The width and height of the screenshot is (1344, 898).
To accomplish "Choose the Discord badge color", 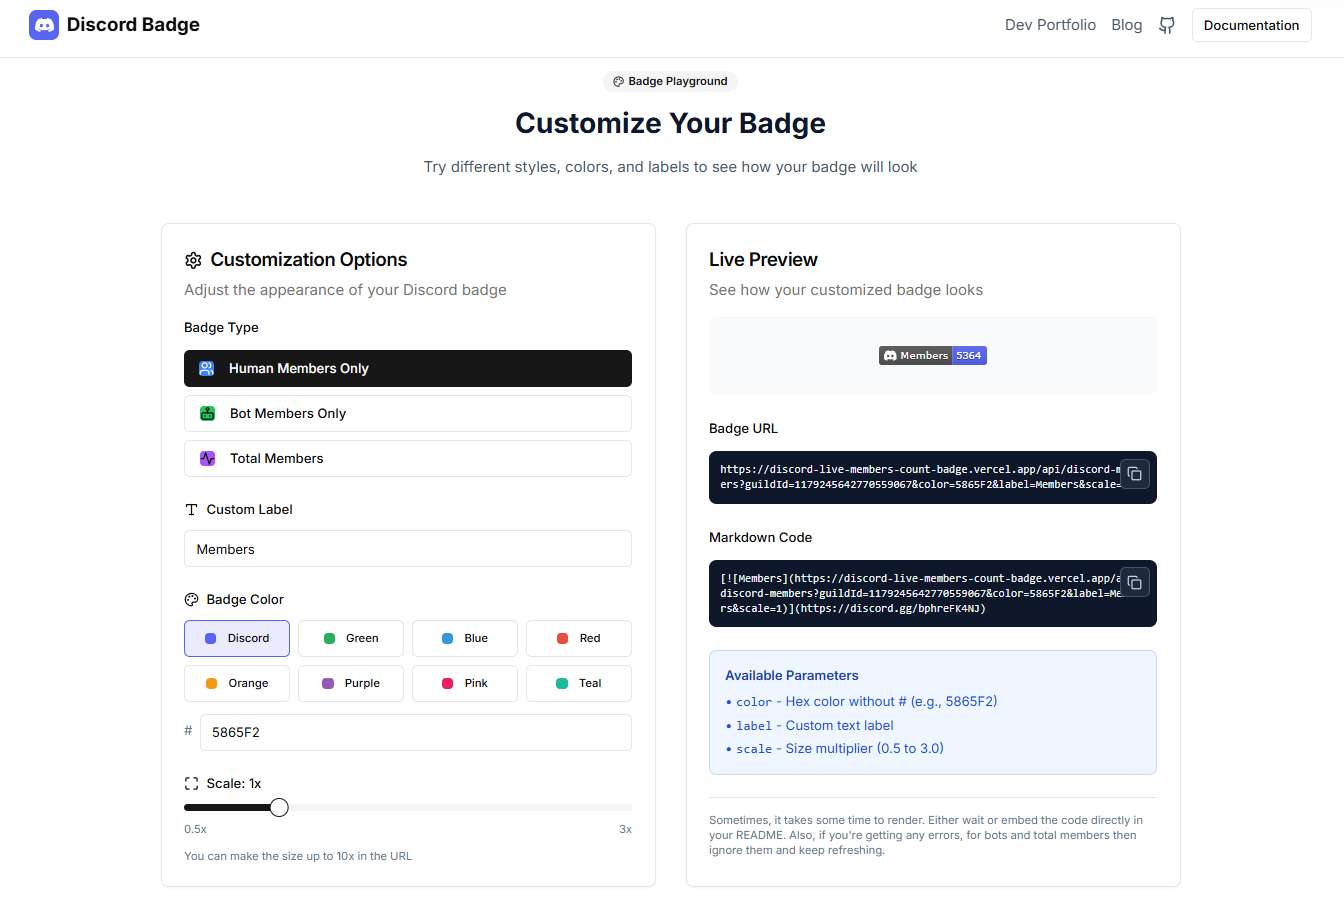I will [237, 638].
